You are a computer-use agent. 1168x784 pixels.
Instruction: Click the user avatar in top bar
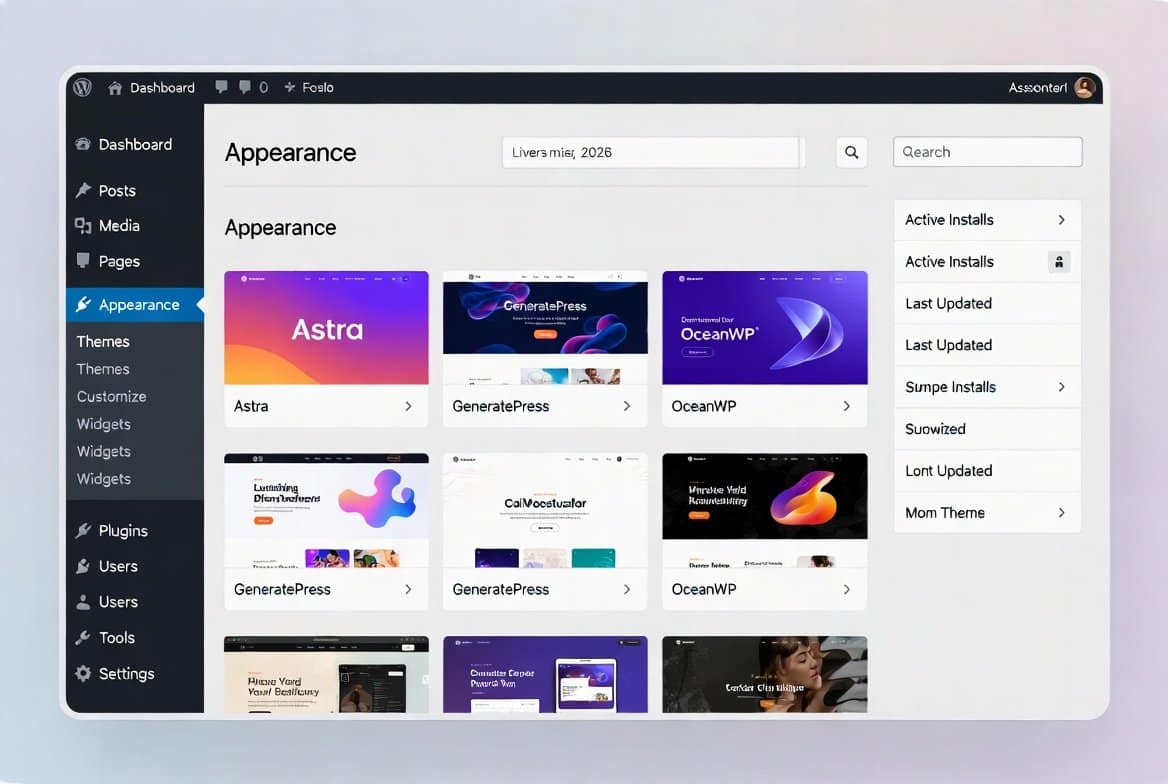(x=1084, y=87)
